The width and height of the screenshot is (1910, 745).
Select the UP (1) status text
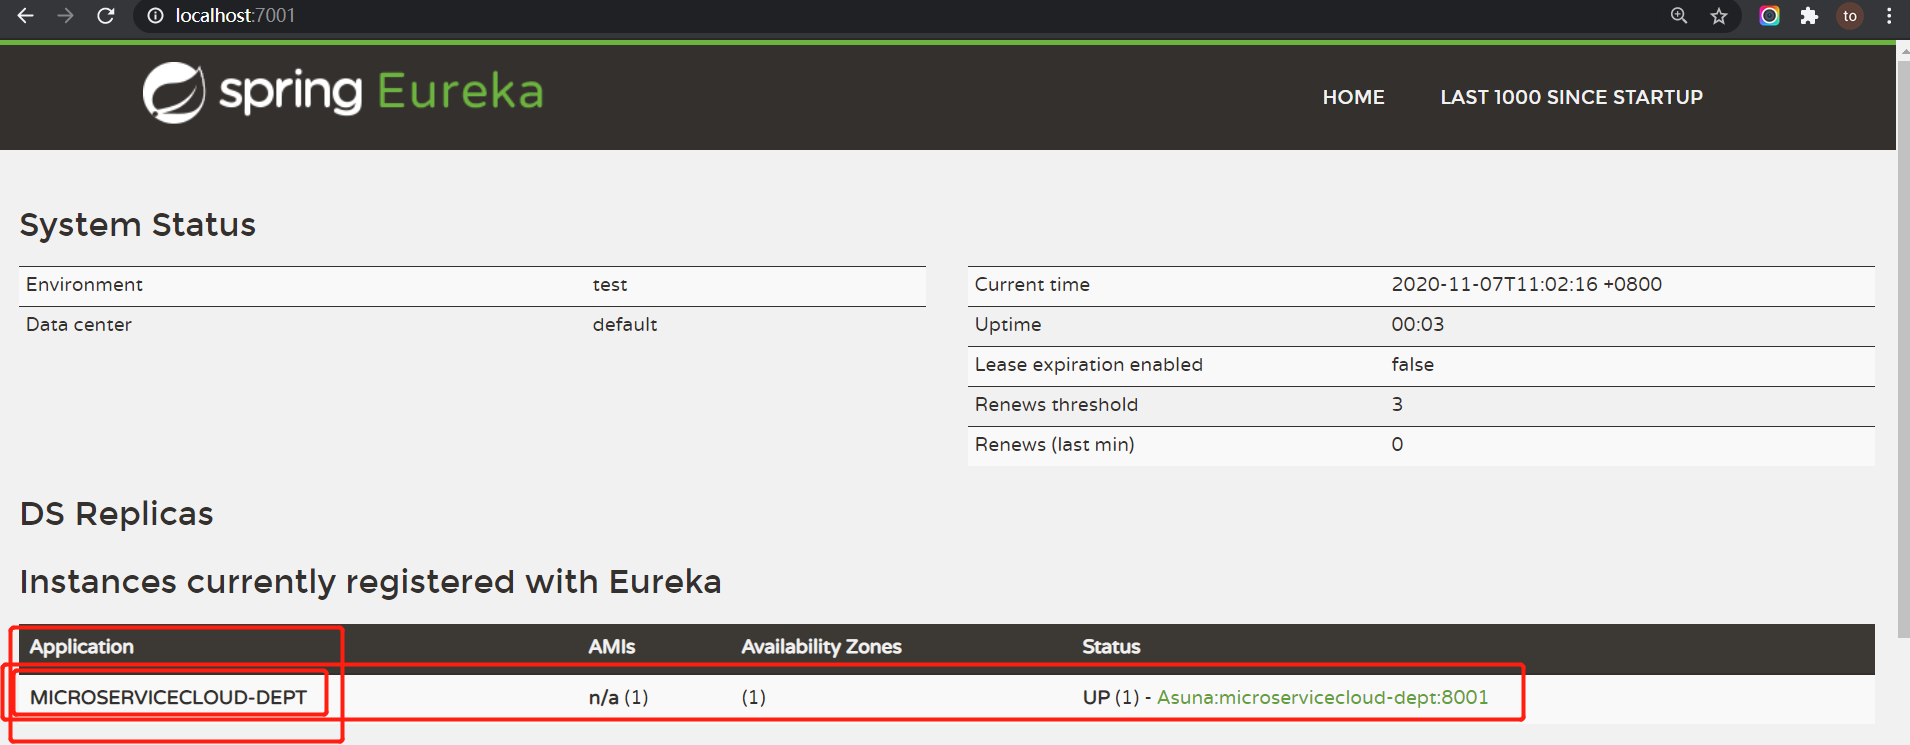pos(1111,697)
